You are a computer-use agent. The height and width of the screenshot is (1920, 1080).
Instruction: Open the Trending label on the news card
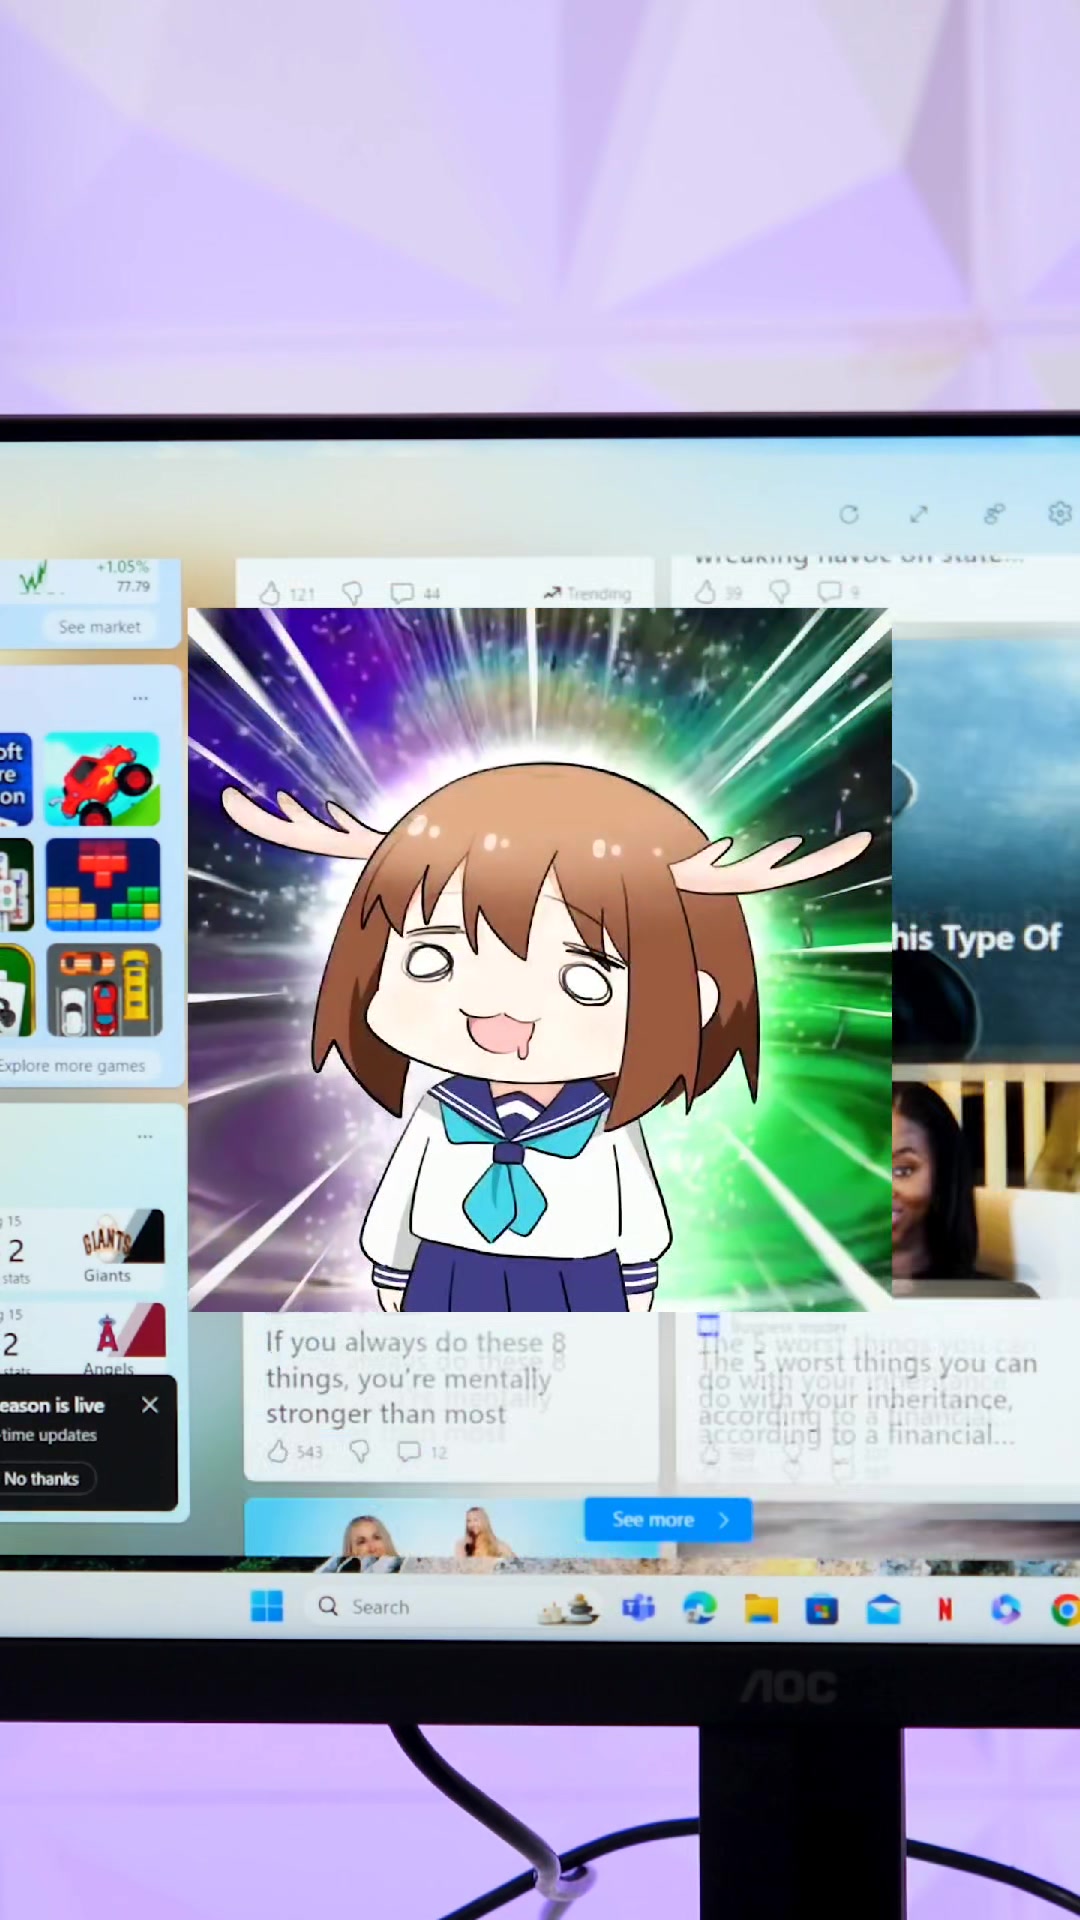pos(587,594)
